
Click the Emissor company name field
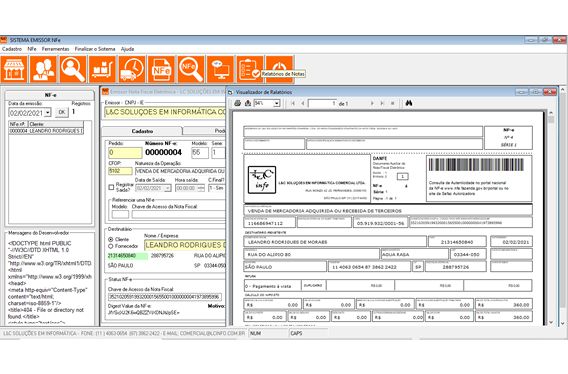[x=165, y=112]
